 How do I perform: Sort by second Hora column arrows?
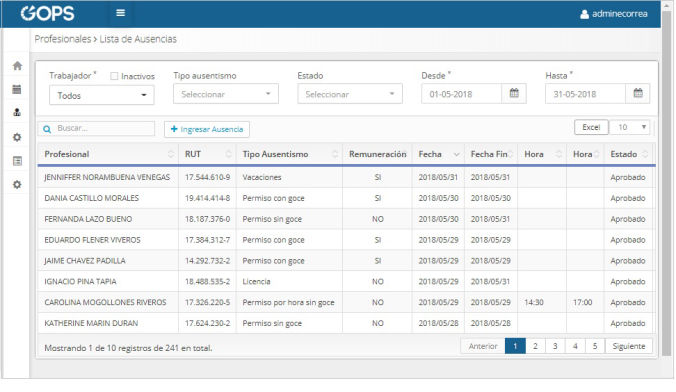click(x=597, y=154)
